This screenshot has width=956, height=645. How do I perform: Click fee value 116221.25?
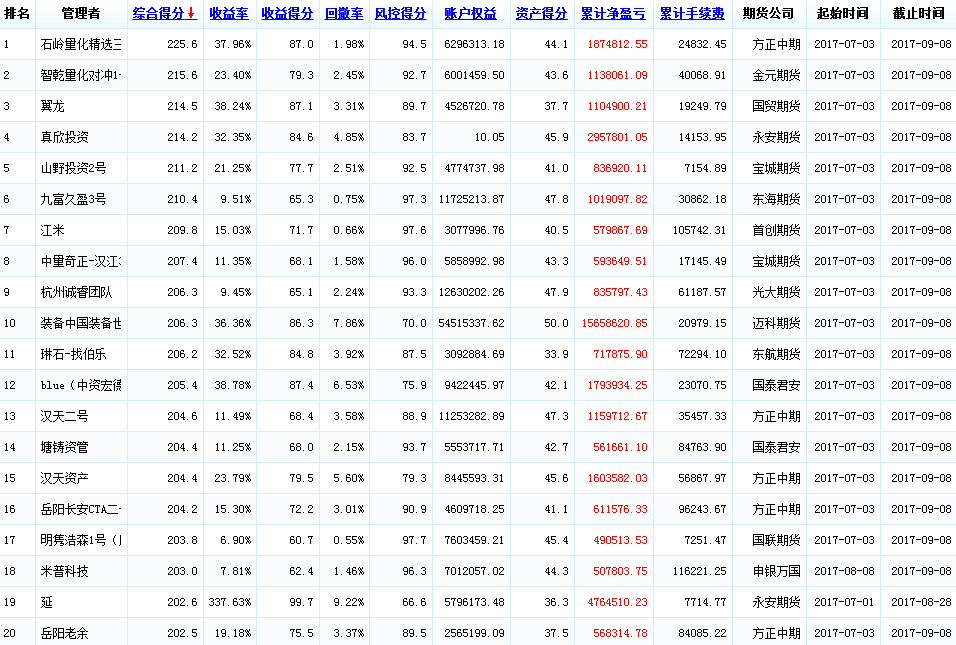click(700, 571)
